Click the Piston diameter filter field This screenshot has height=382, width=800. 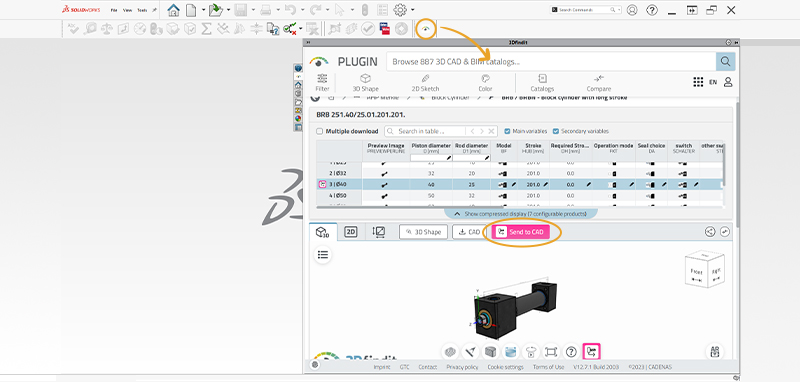point(431,158)
